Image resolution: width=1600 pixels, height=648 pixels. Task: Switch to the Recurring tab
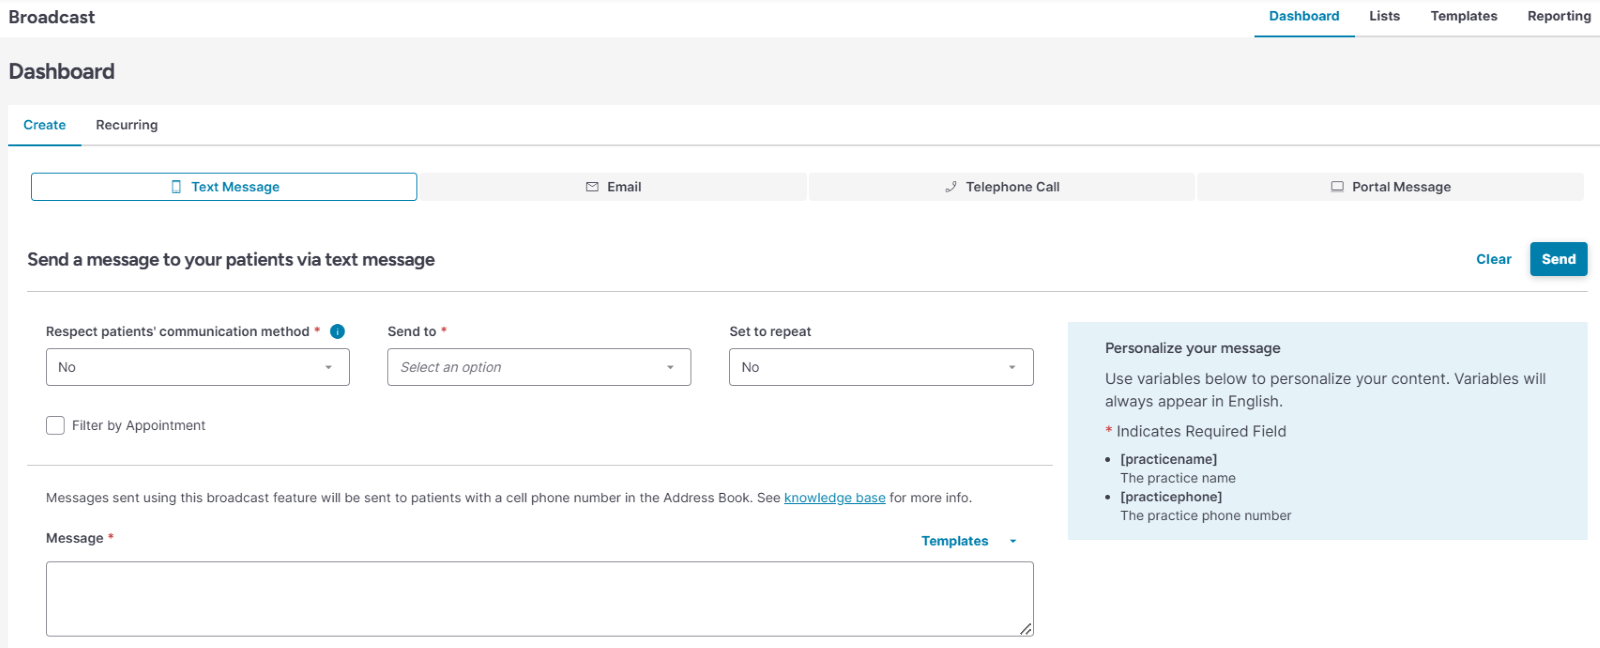(x=127, y=125)
